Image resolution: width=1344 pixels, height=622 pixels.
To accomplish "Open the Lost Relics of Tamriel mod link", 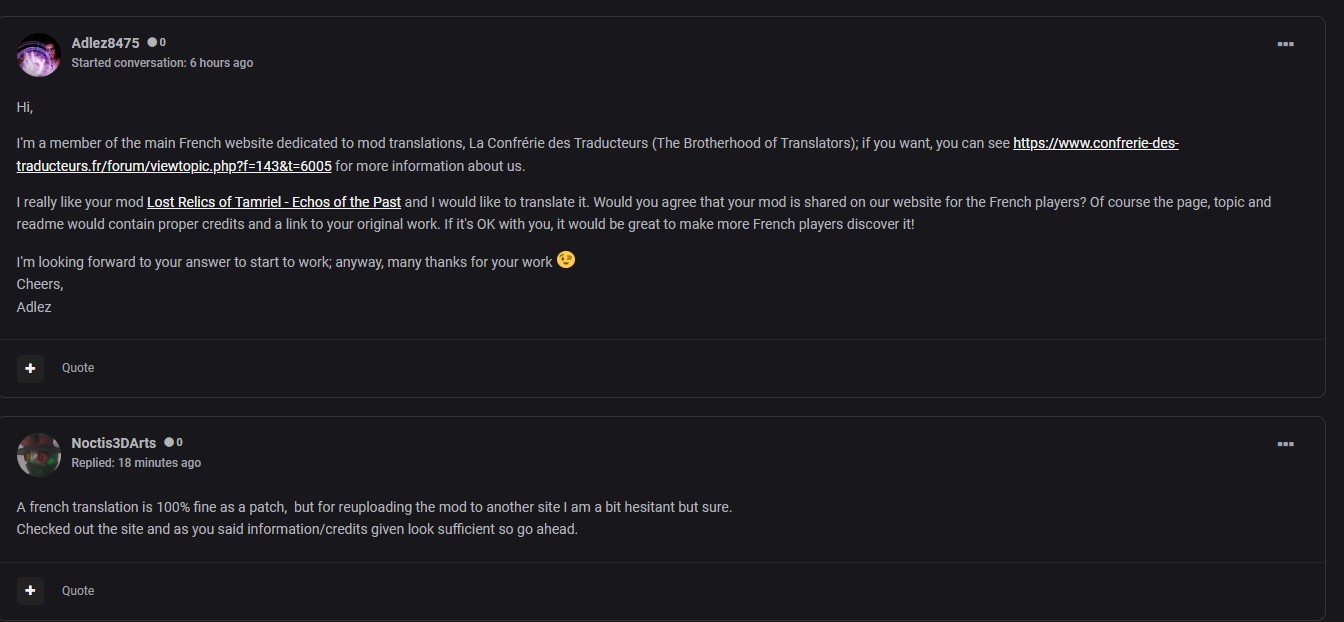I will [x=274, y=202].
